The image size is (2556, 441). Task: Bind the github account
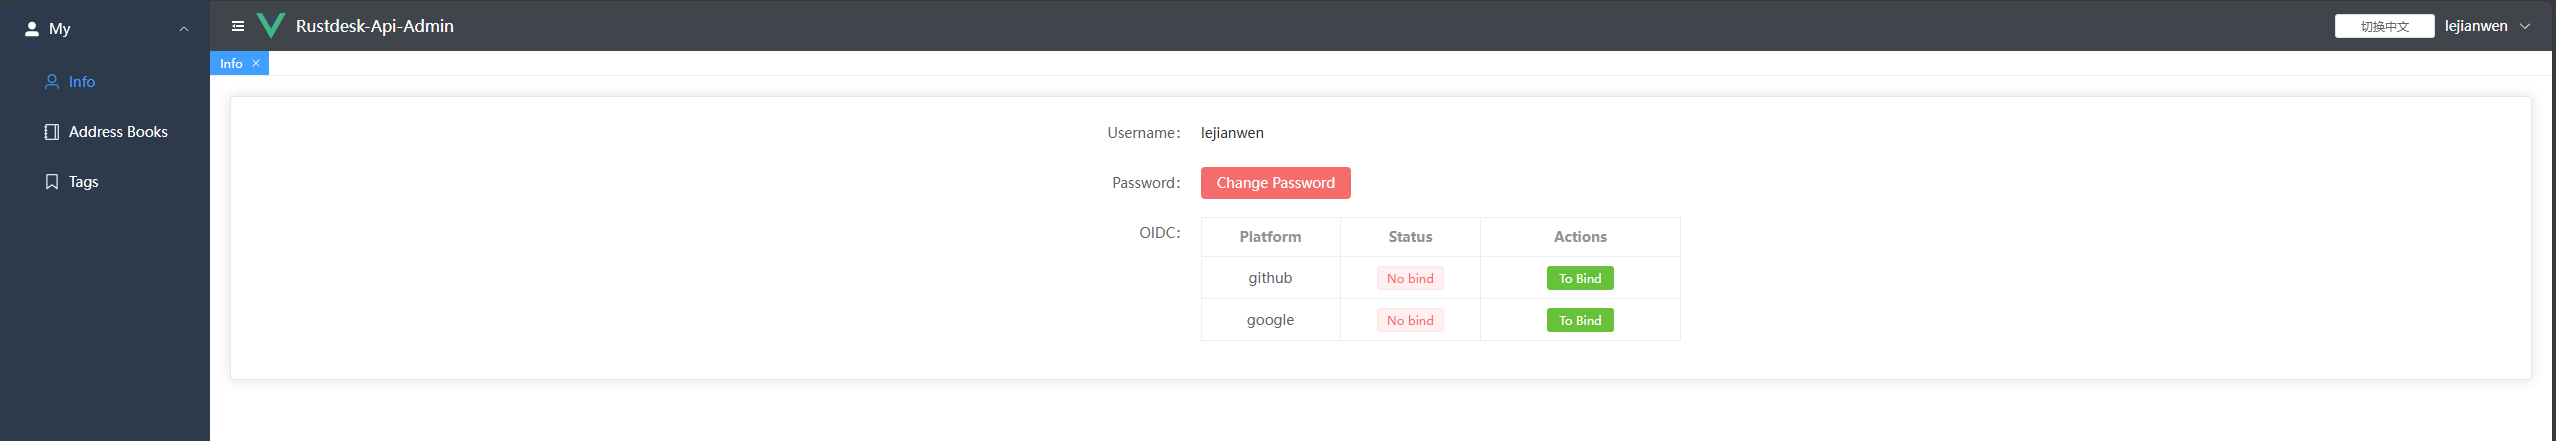1579,279
